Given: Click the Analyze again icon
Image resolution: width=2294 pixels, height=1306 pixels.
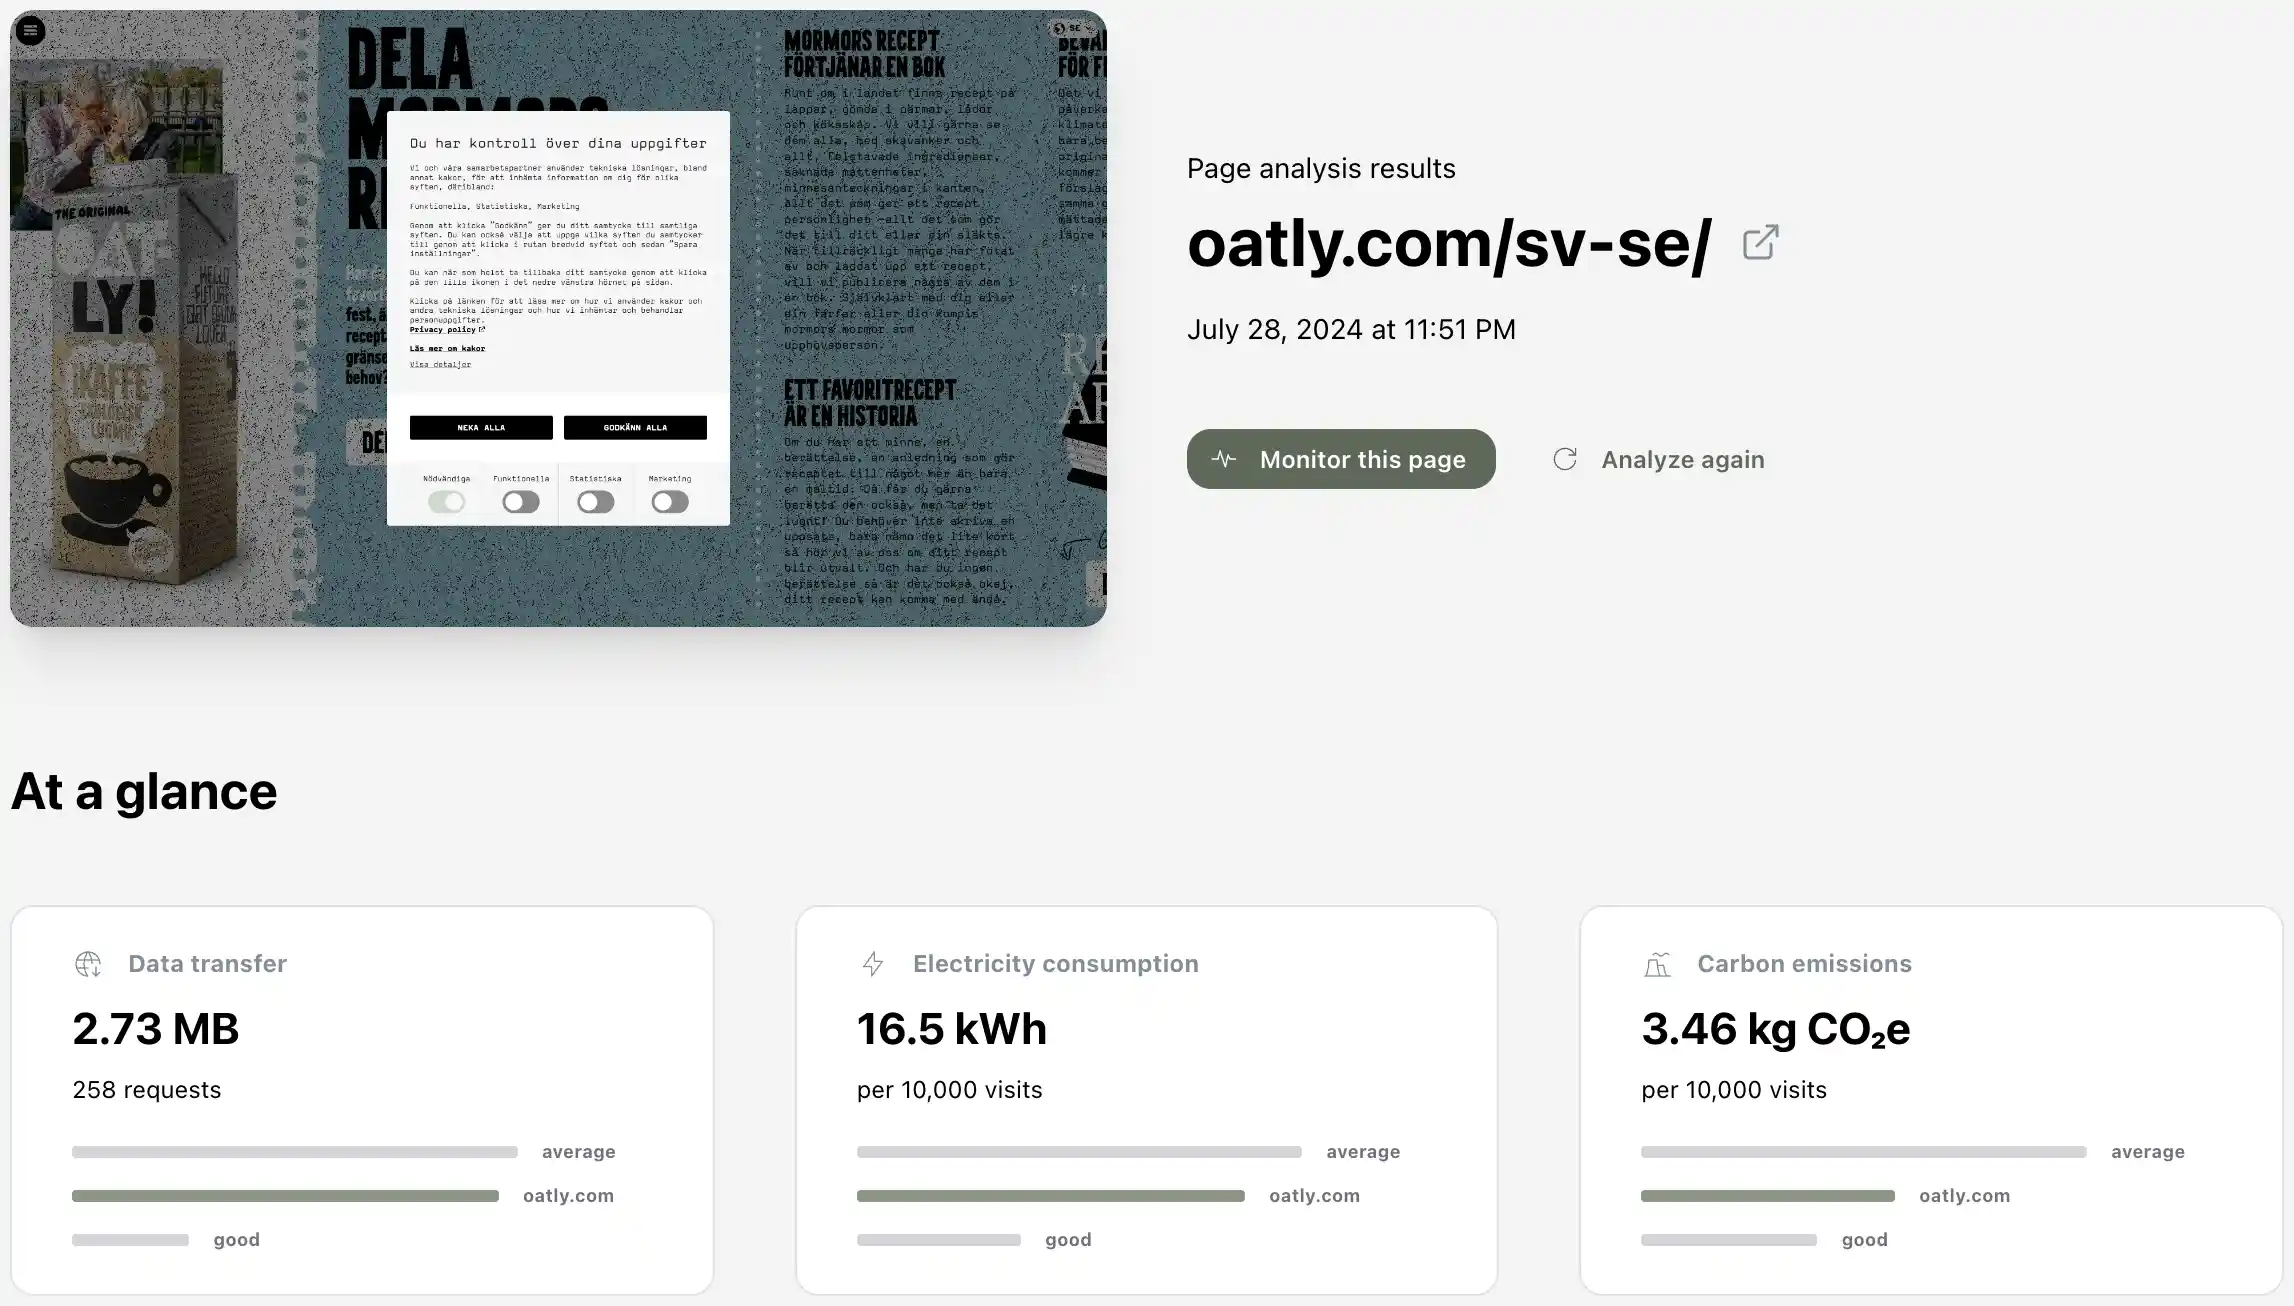Looking at the screenshot, I should pyautogui.click(x=1566, y=458).
